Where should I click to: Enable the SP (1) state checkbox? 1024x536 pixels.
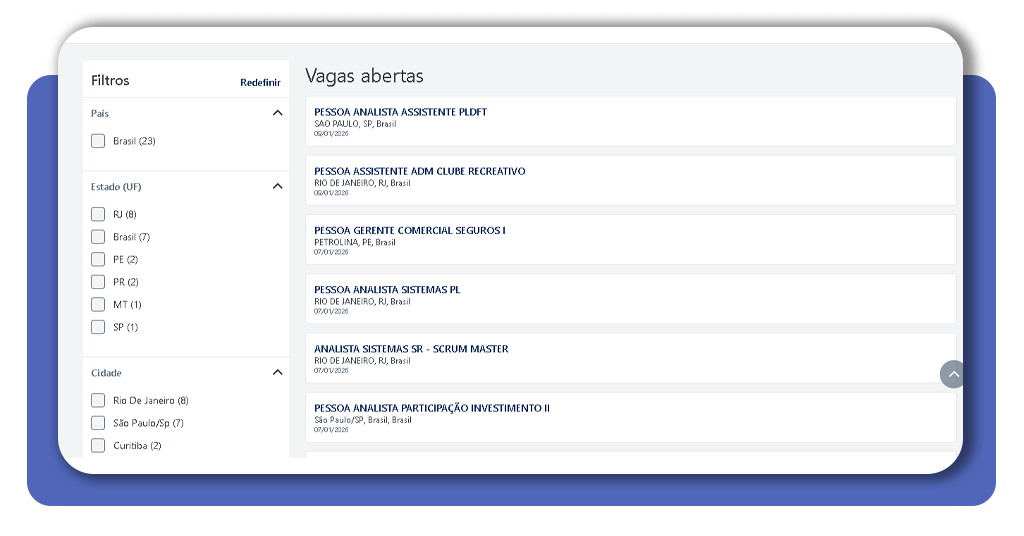pos(98,327)
